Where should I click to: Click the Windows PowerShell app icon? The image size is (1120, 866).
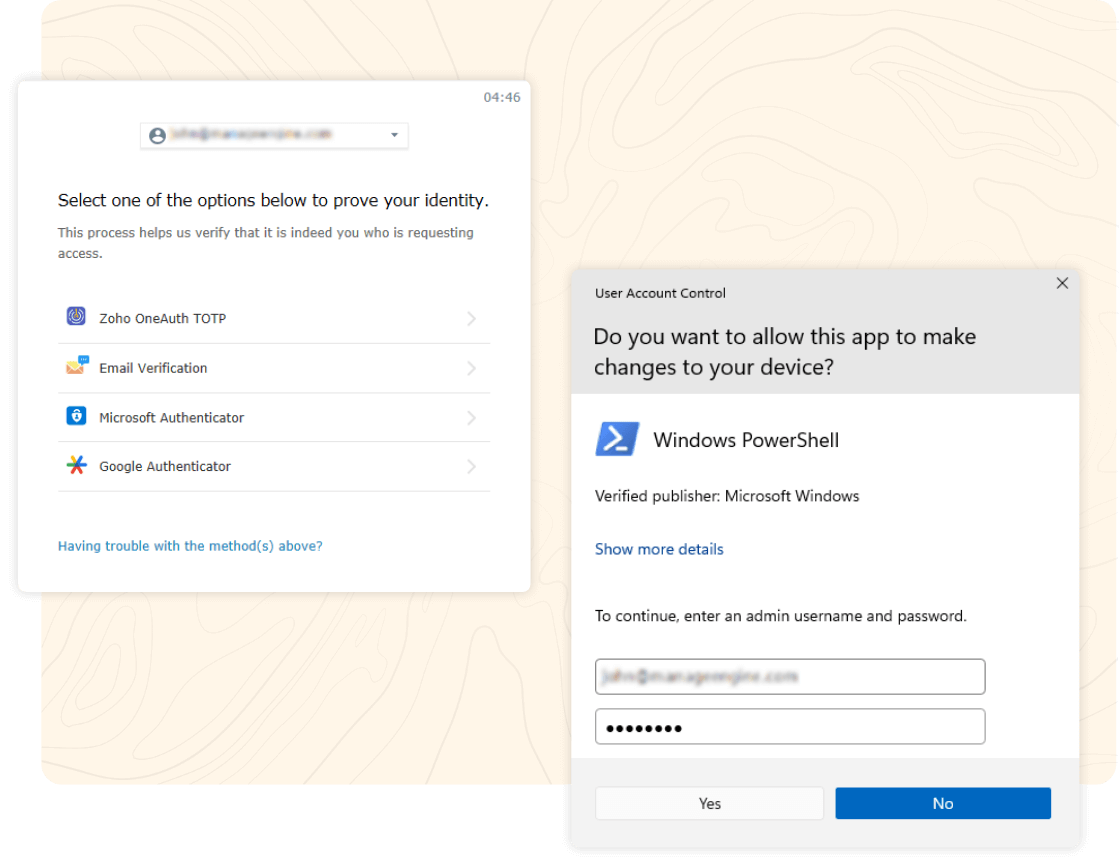pyautogui.click(x=617, y=439)
